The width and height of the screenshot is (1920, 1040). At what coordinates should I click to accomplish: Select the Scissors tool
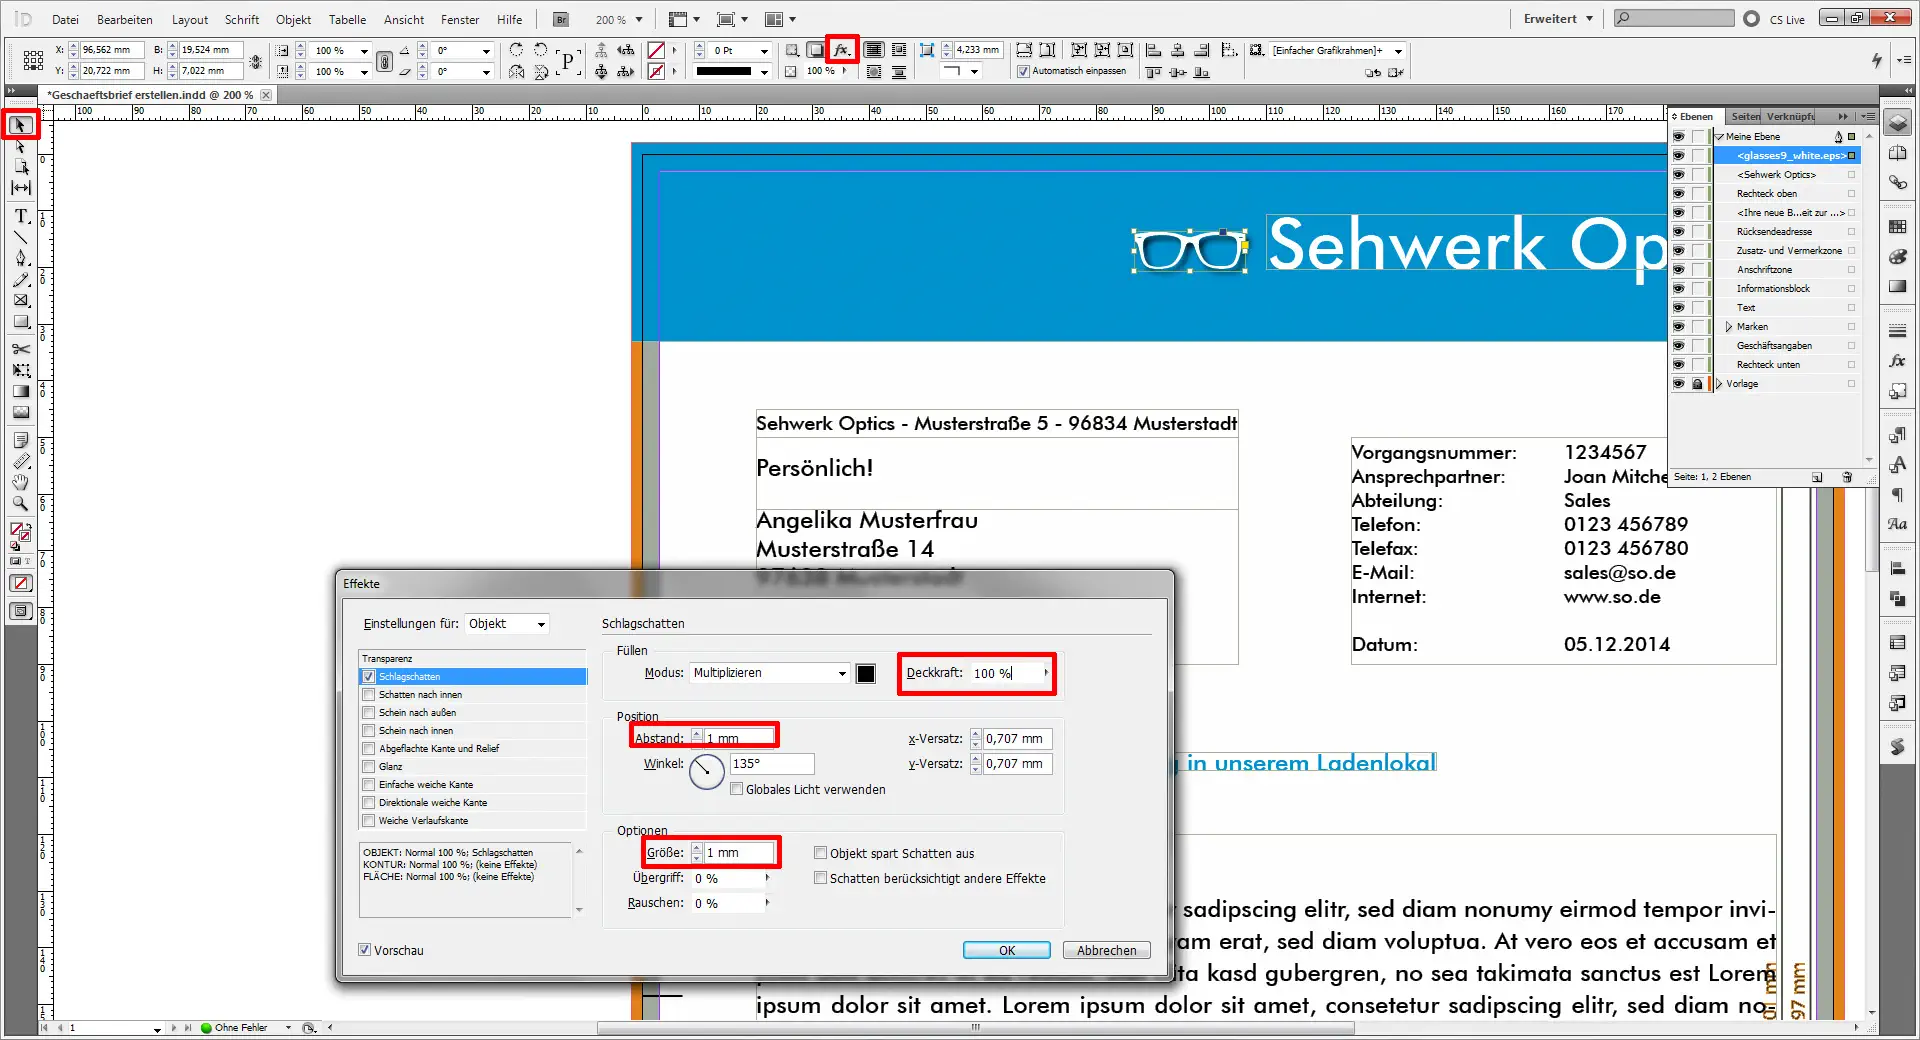pyautogui.click(x=20, y=349)
